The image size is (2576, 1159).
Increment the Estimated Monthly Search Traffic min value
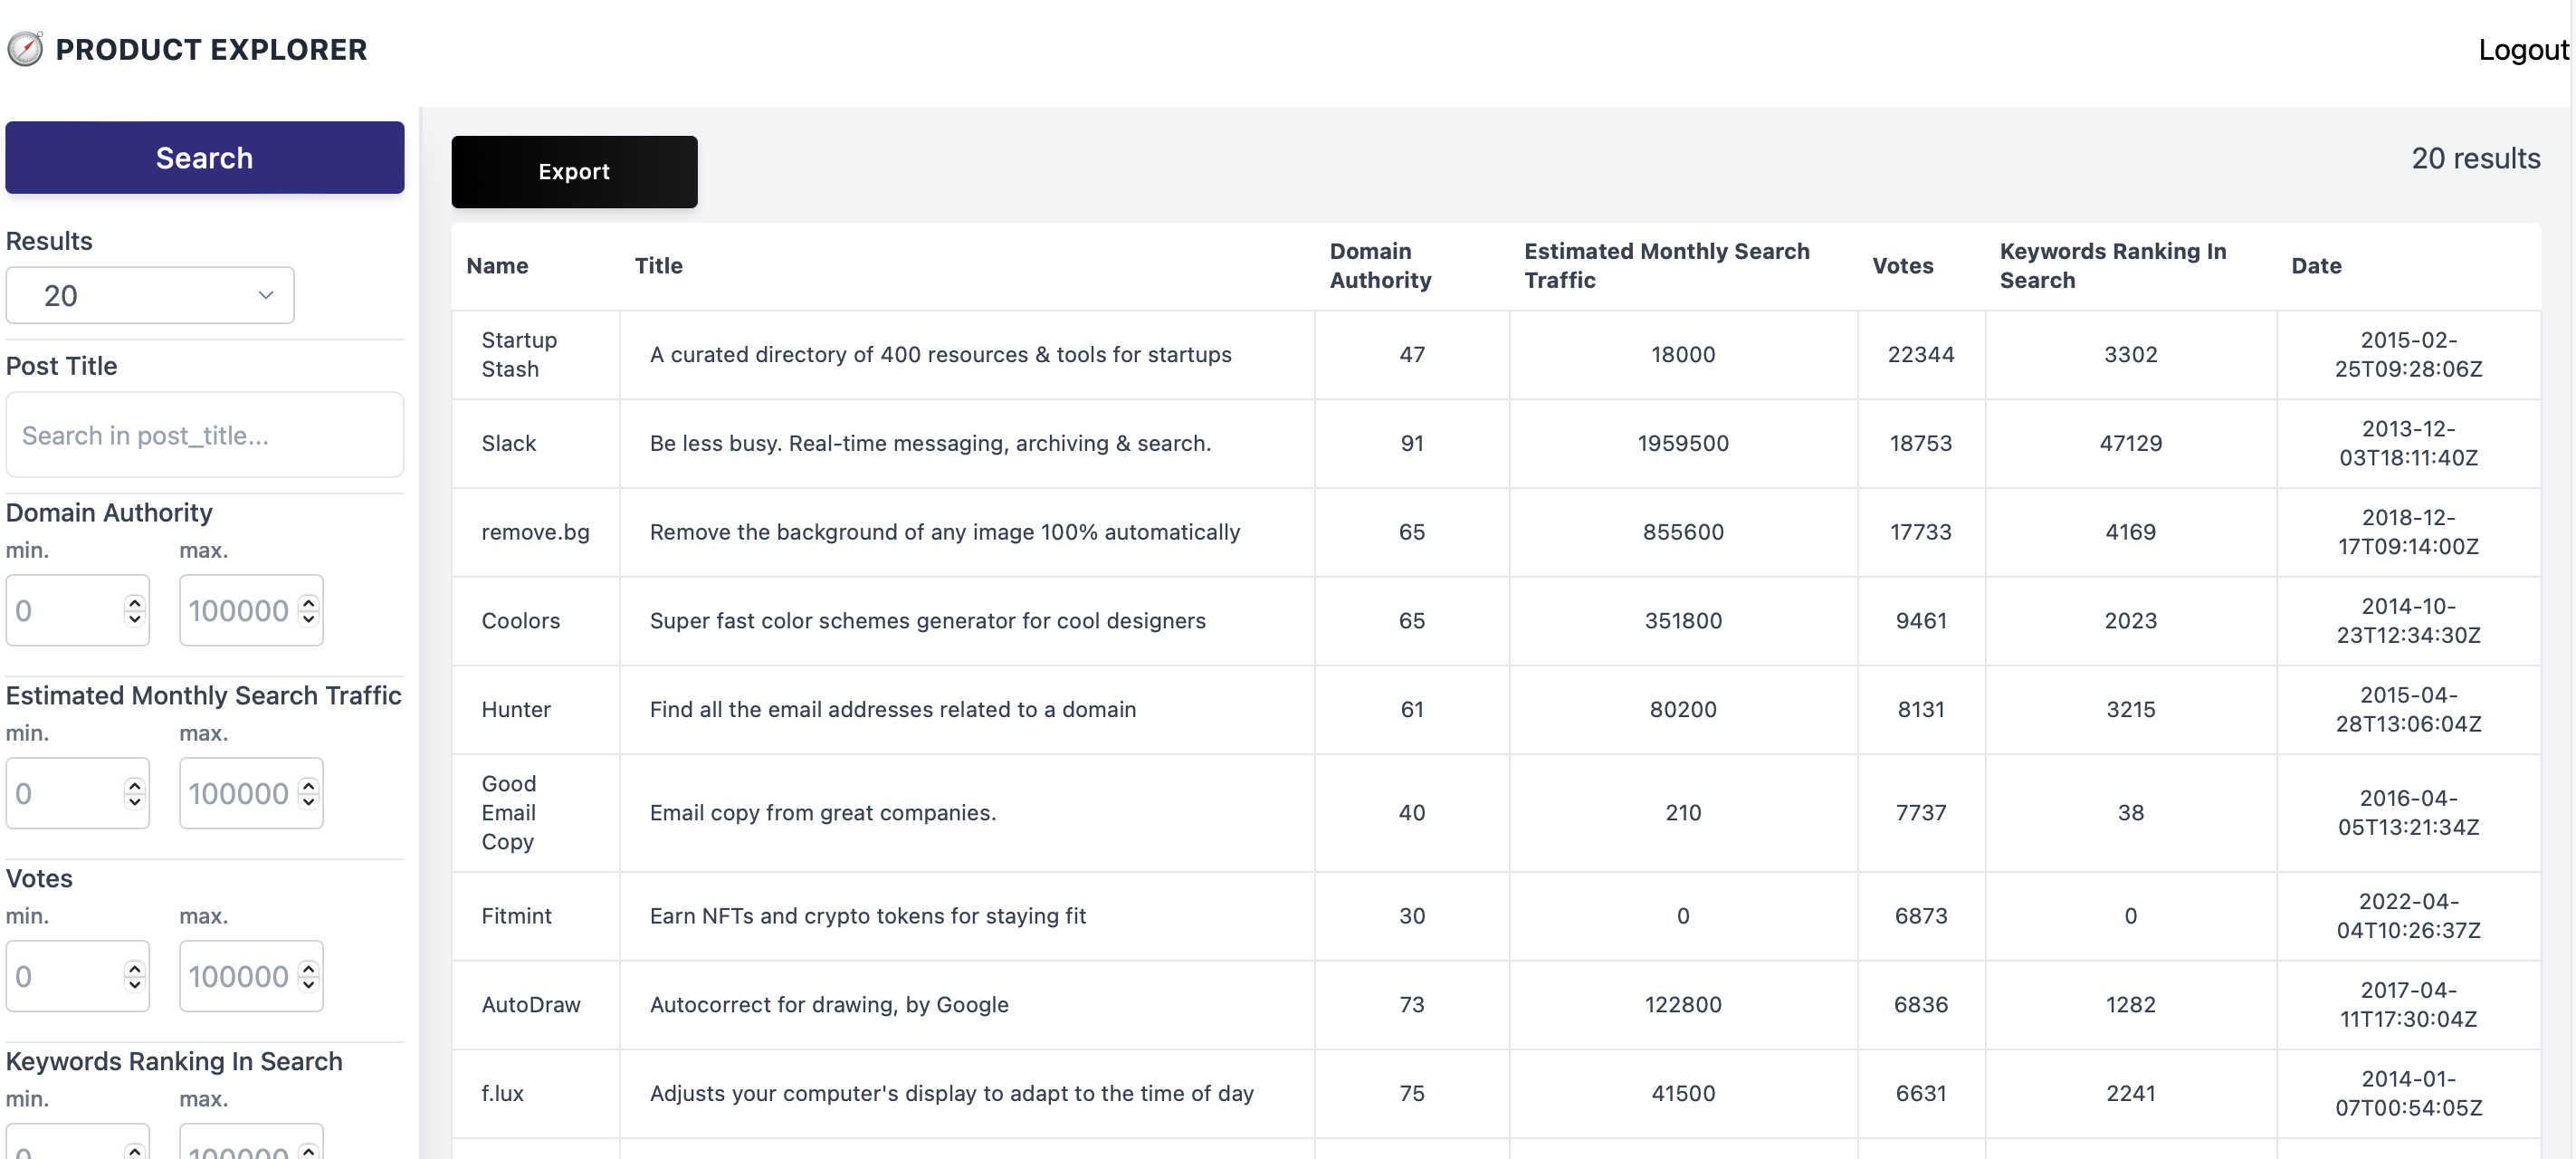[x=133, y=784]
